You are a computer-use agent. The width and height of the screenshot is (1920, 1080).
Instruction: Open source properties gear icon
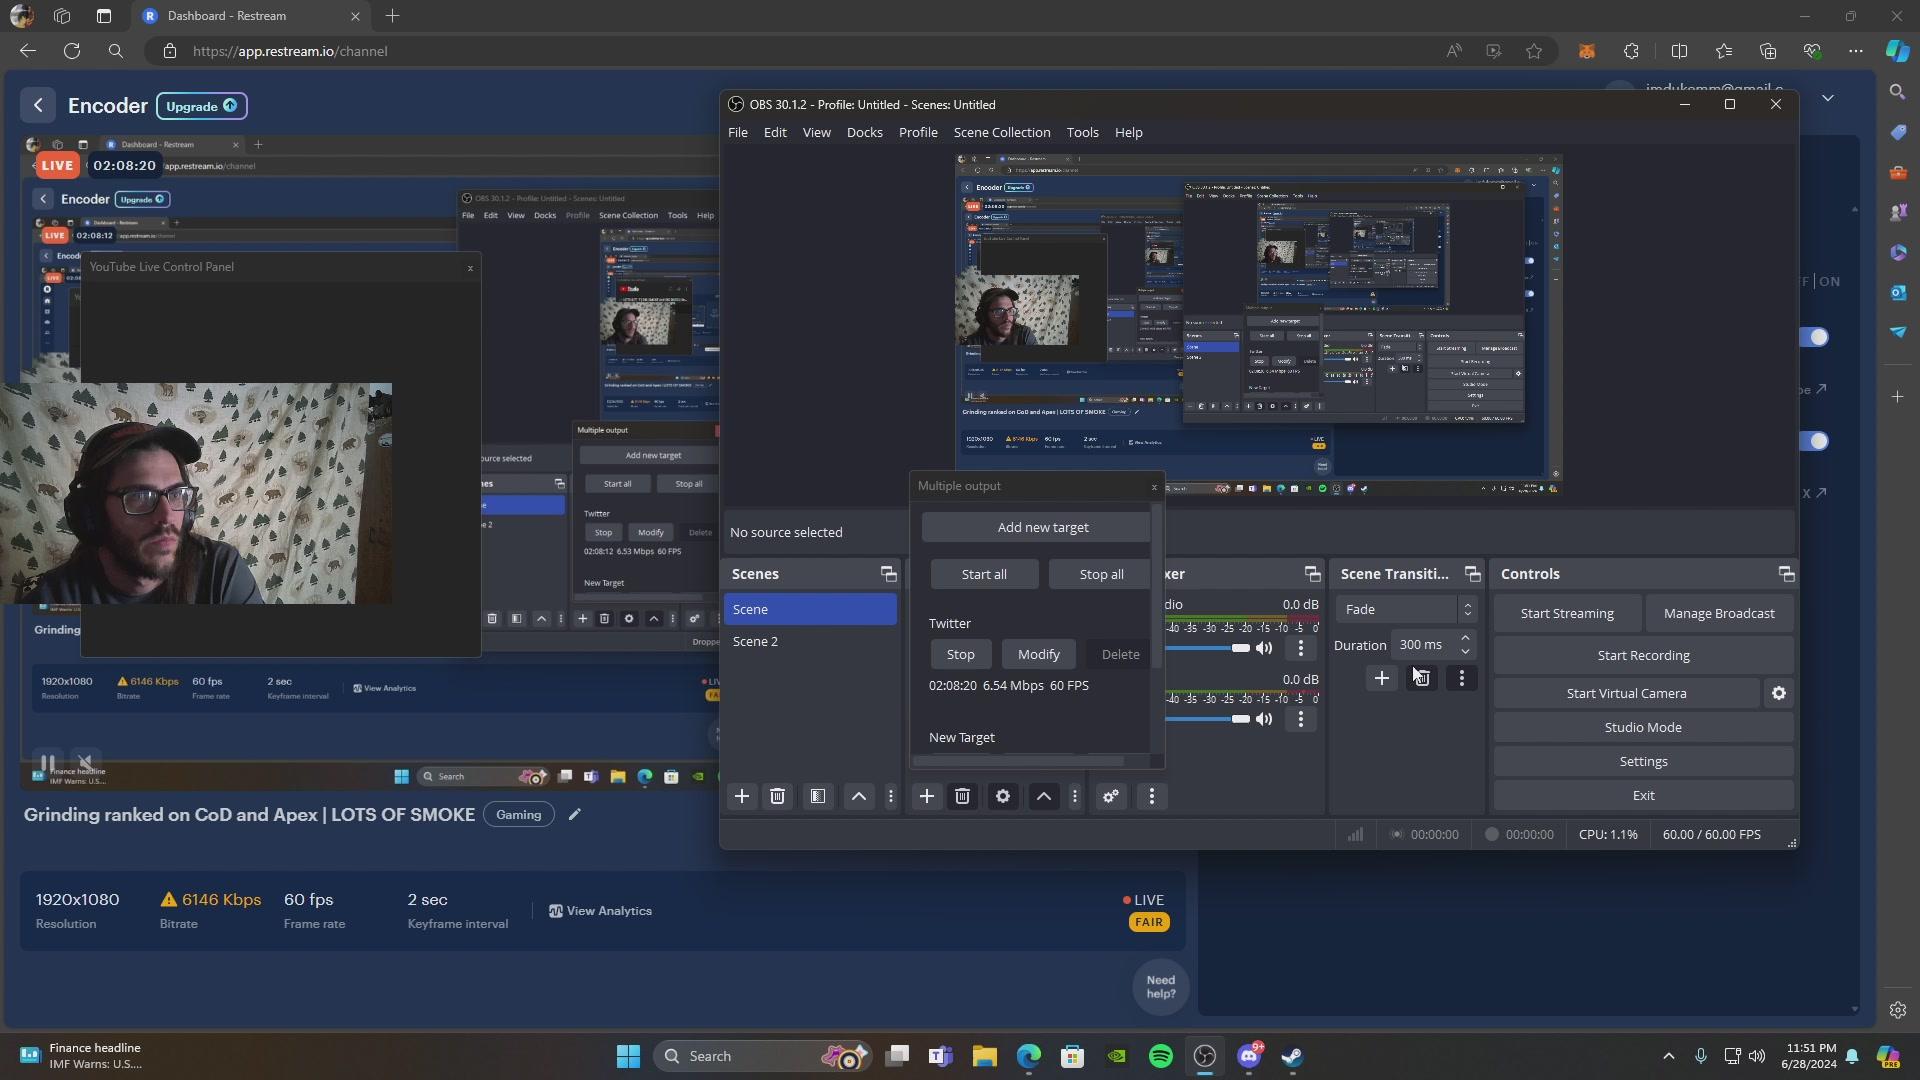[1002, 796]
